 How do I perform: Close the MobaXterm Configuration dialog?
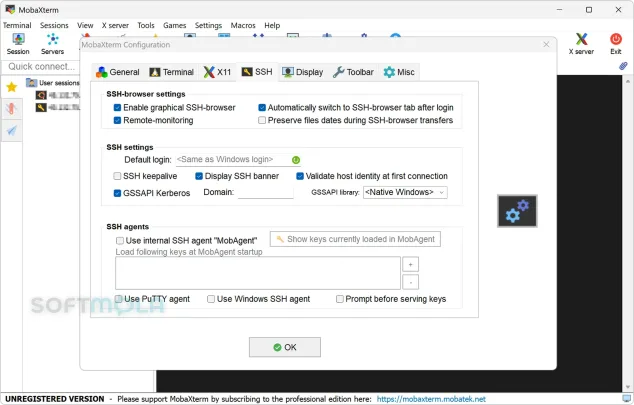(546, 44)
